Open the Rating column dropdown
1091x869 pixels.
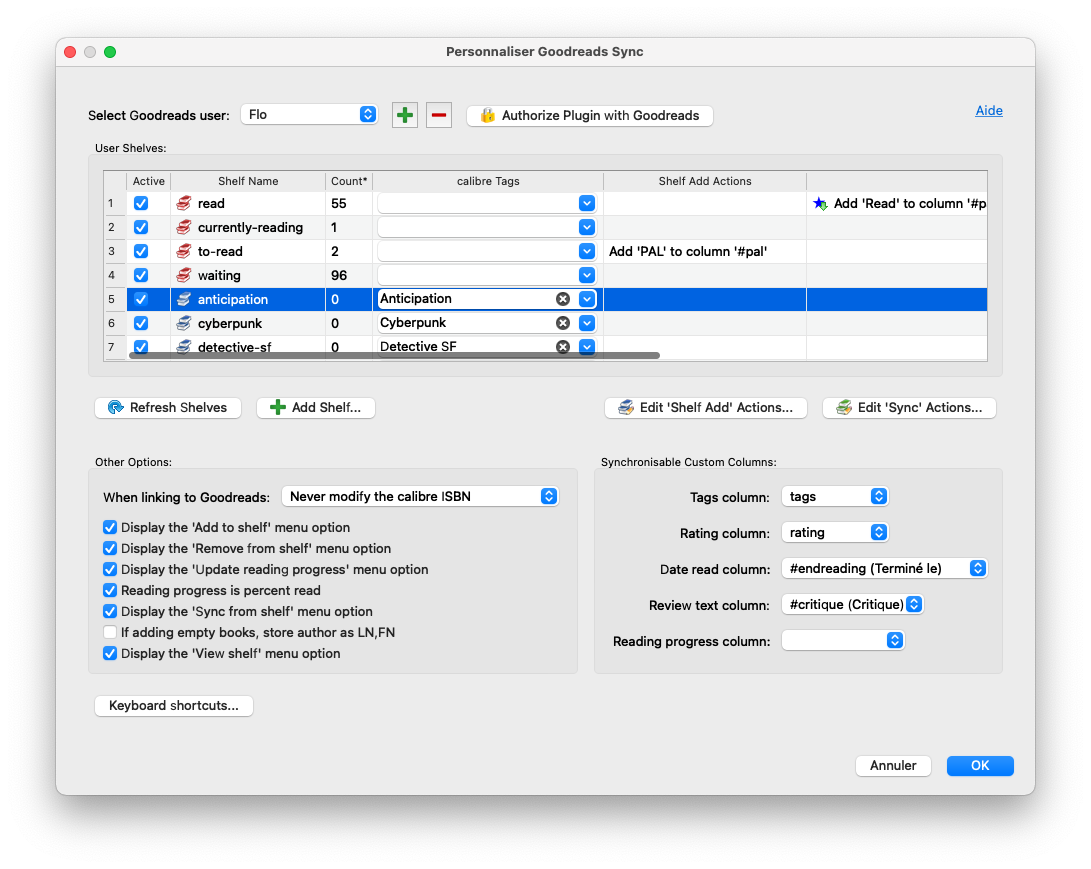835,532
